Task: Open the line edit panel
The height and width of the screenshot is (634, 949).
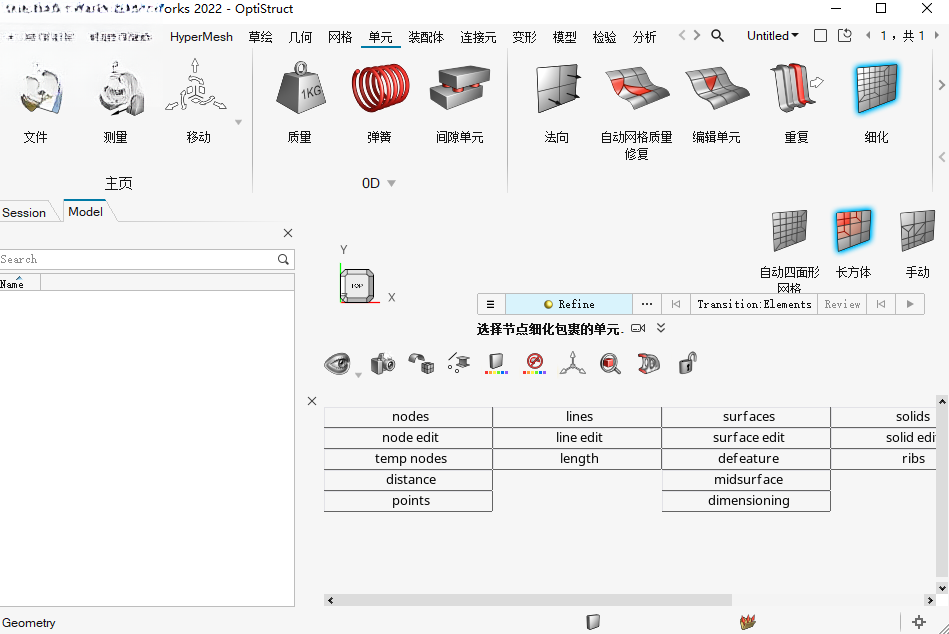Action: (x=577, y=437)
